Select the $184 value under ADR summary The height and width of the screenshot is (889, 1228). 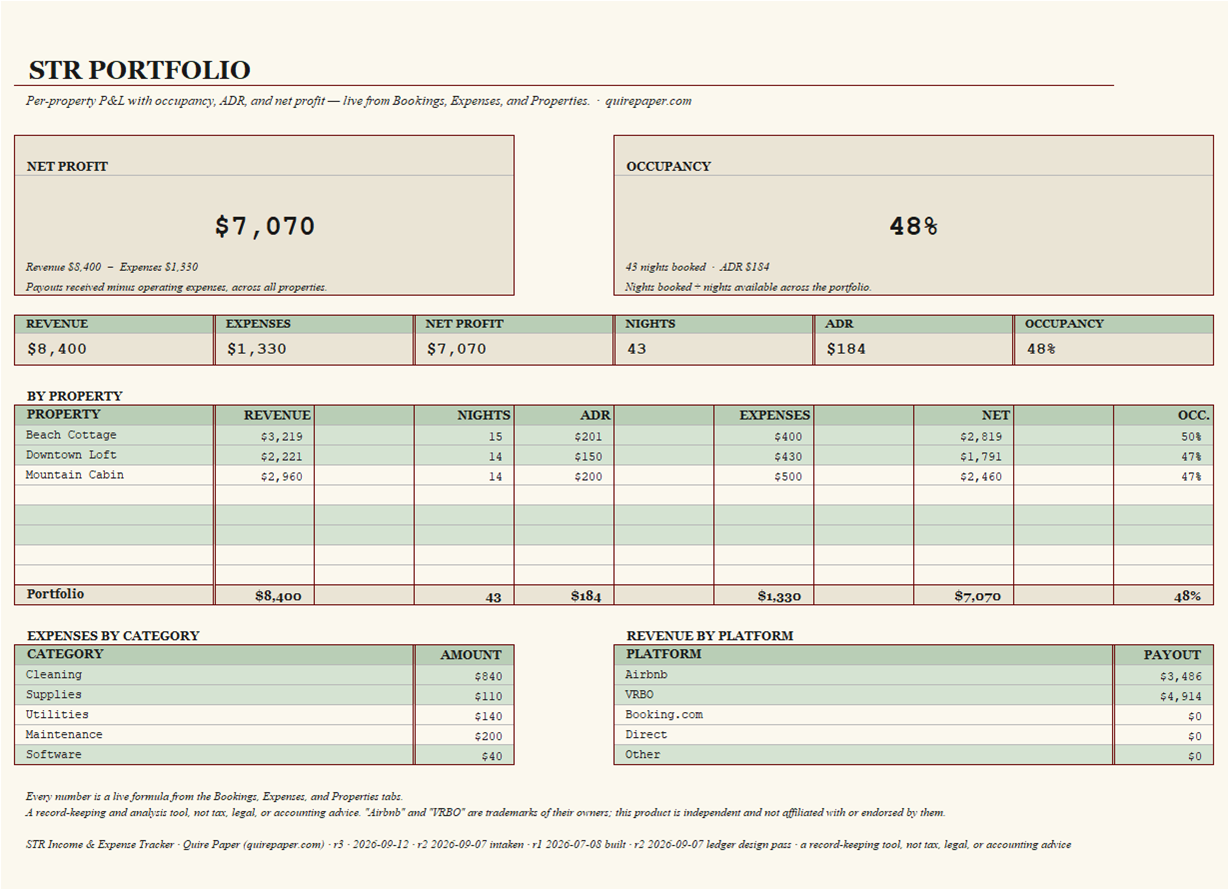(846, 349)
